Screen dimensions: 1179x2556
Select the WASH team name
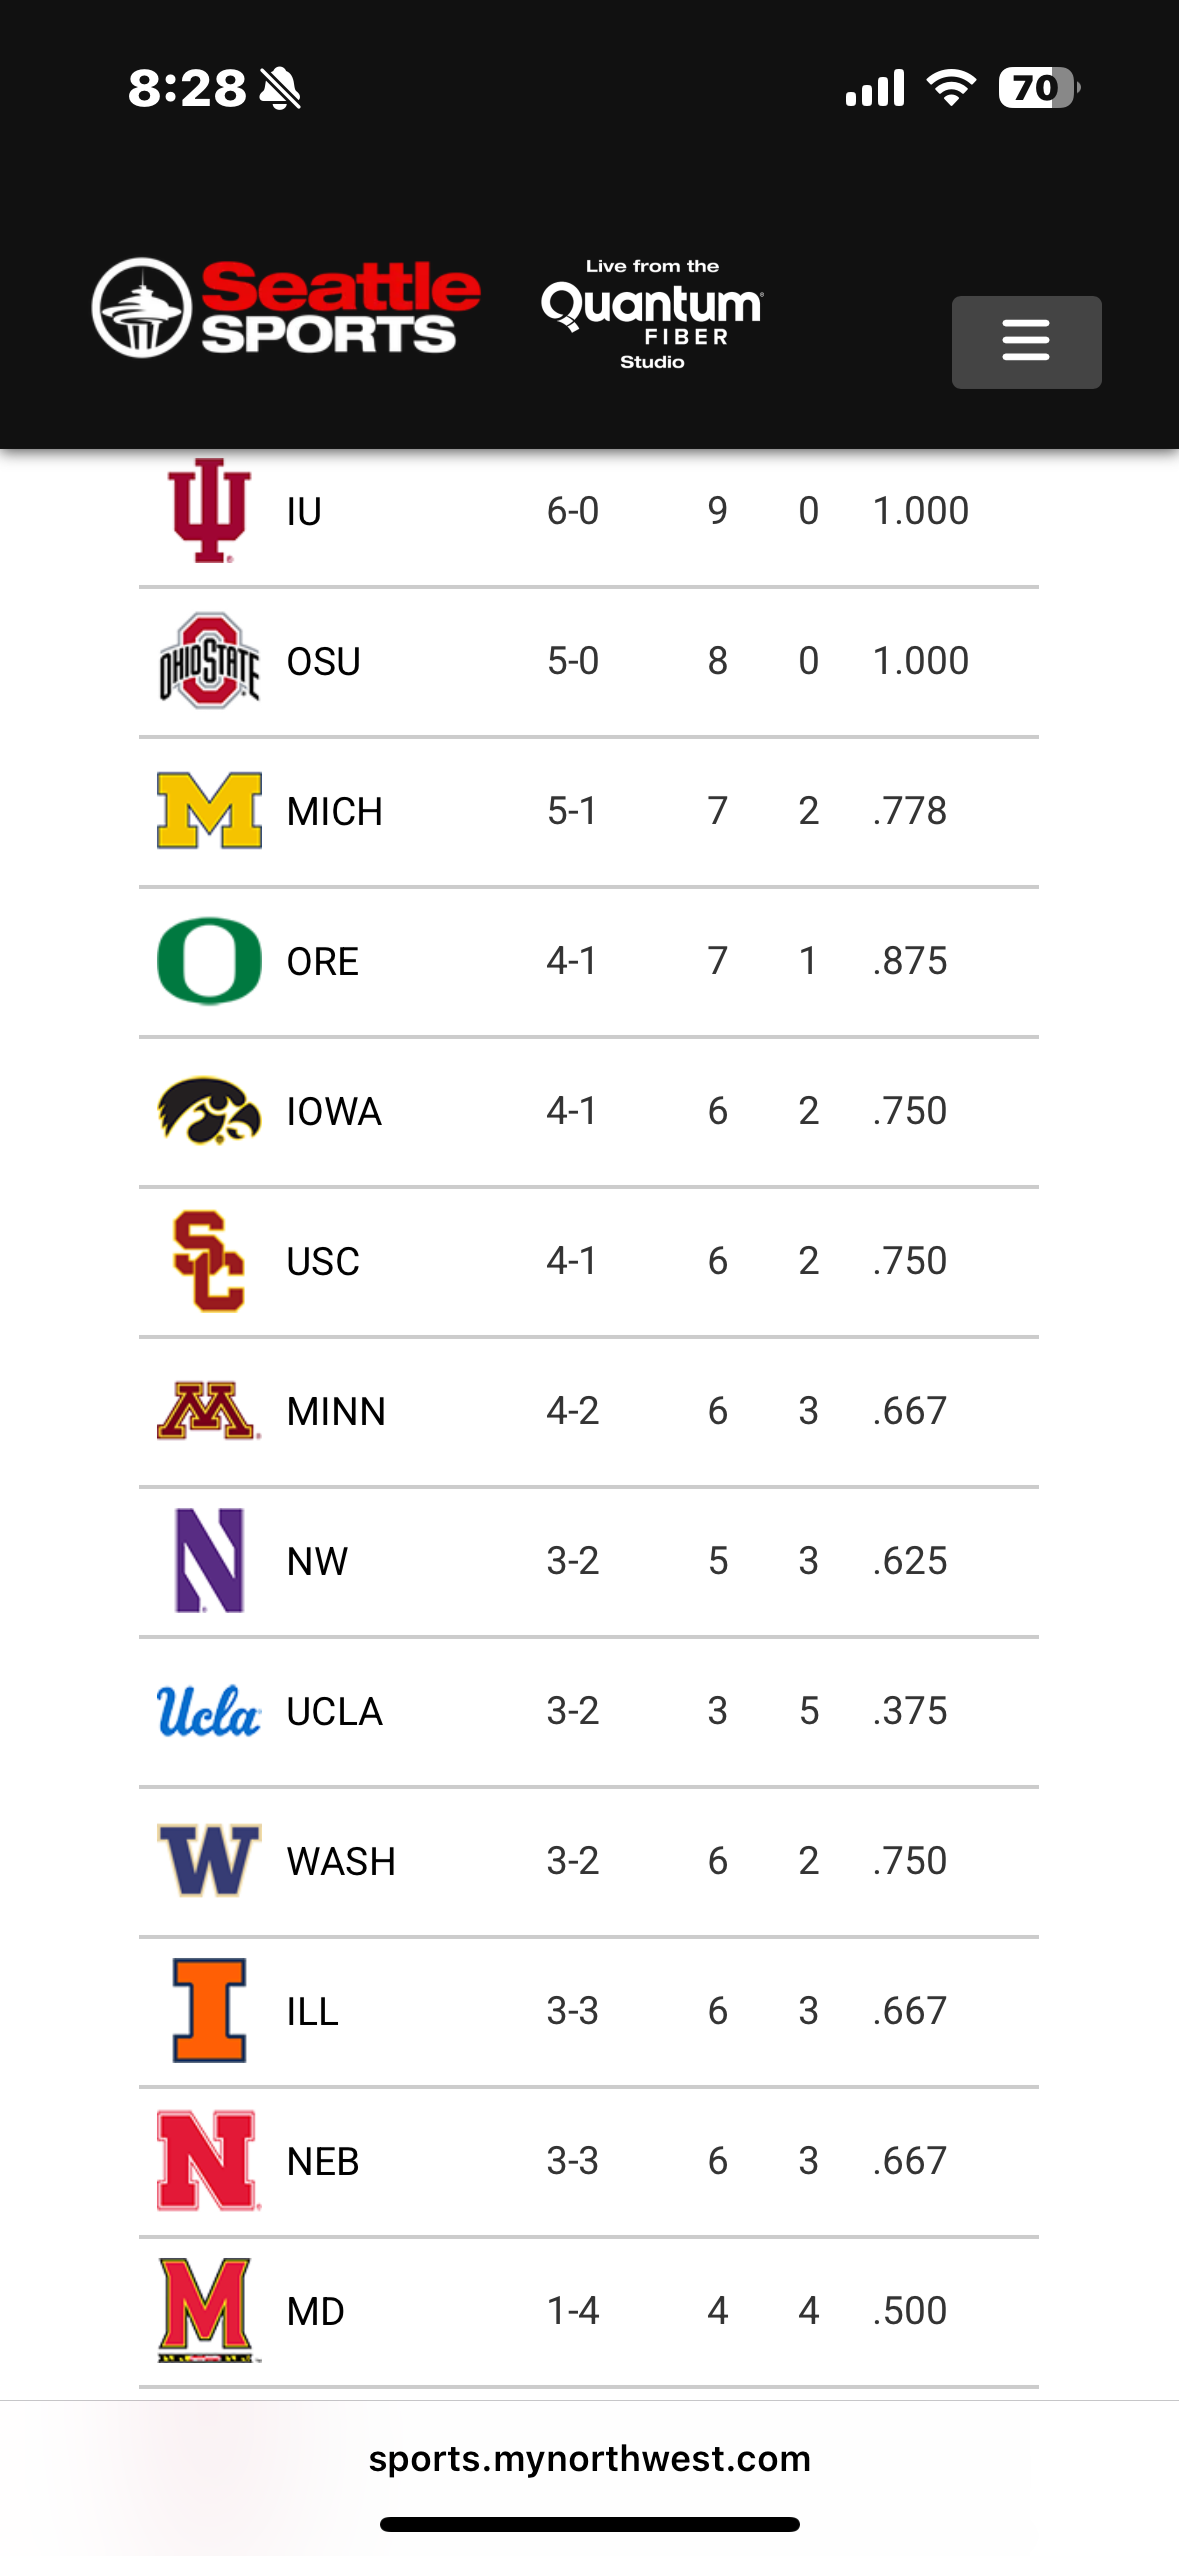click(341, 1862)
